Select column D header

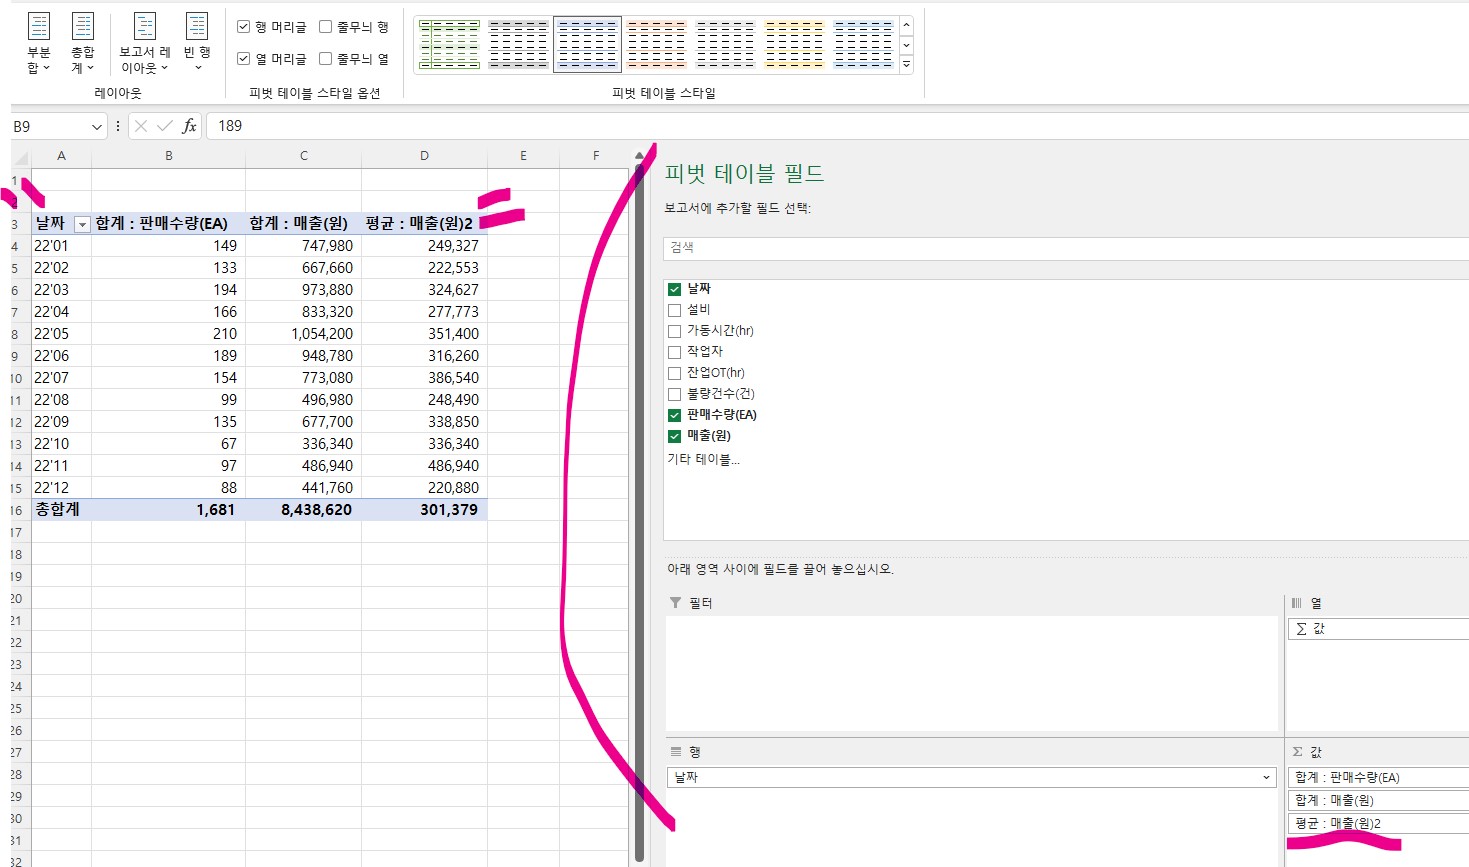[x=425, y=156]
